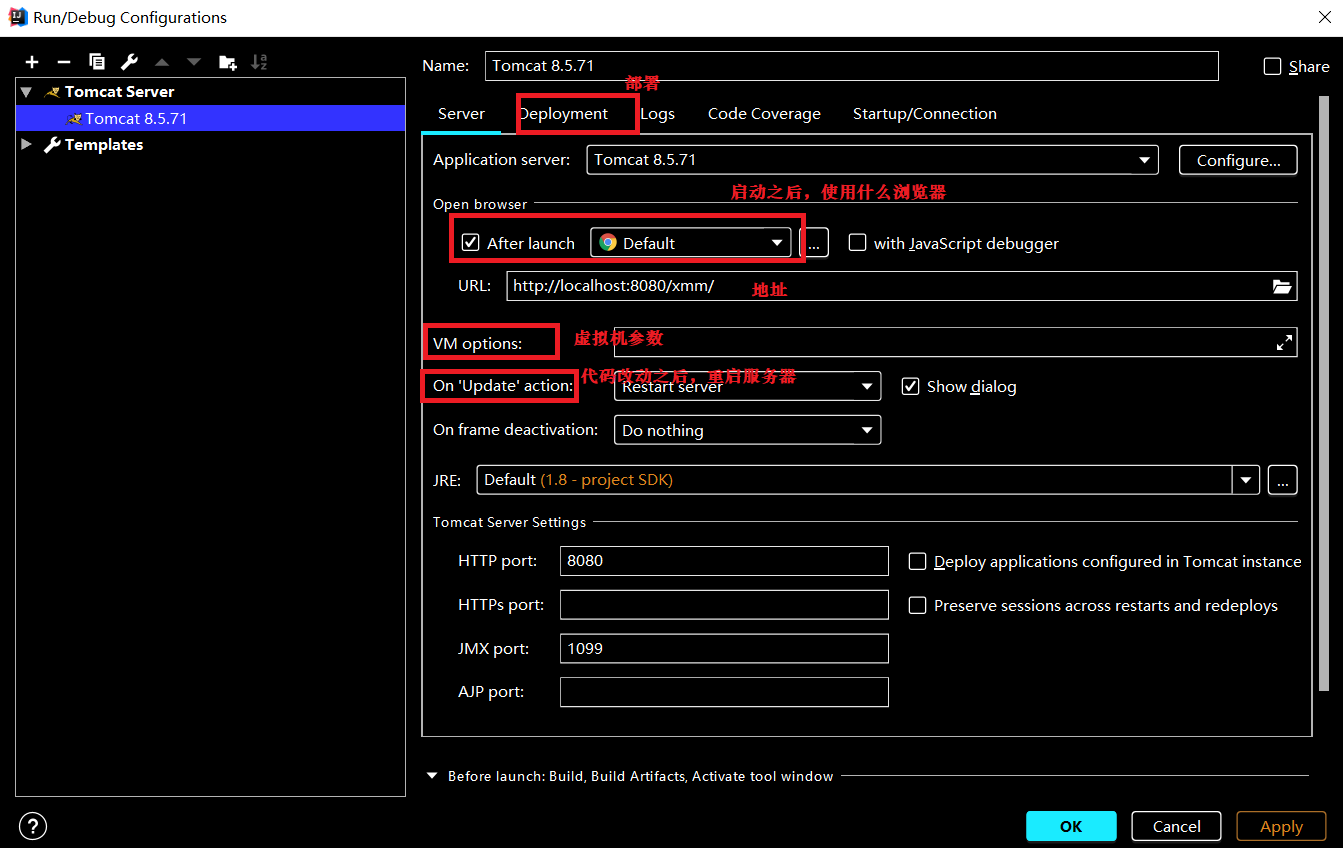Image resolution: width=1343 pixels, height=848 pixels.
Task: Enable with JavaScript debugger option
Action: (857, 243)
